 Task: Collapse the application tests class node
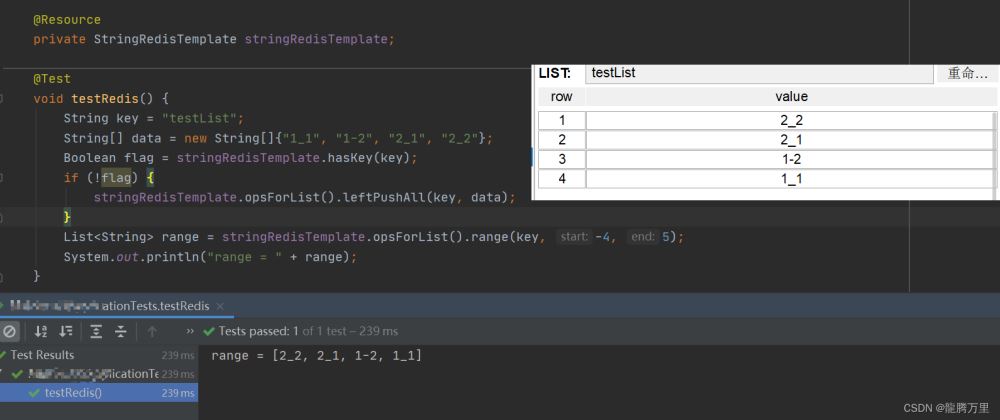pos(4,374)
